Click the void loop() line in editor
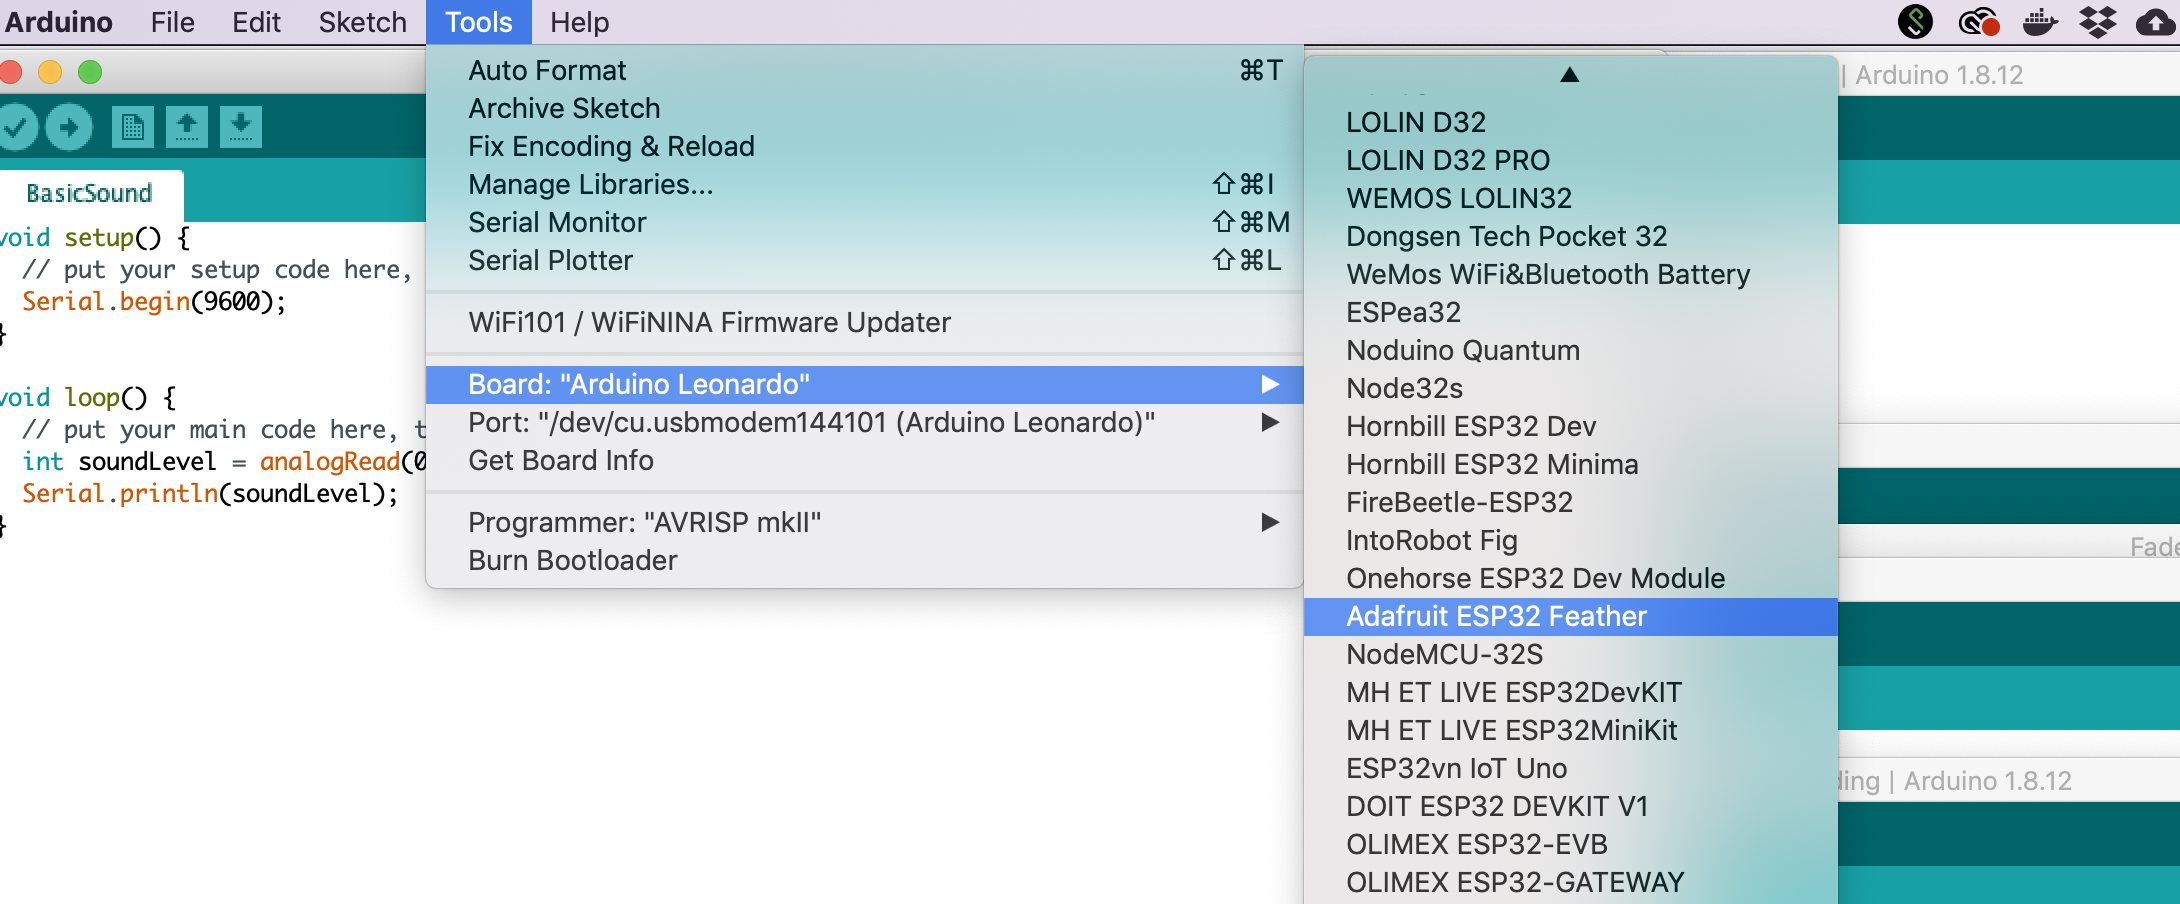This screenshot has height=904, width=2180. click(x=88, y=398)
